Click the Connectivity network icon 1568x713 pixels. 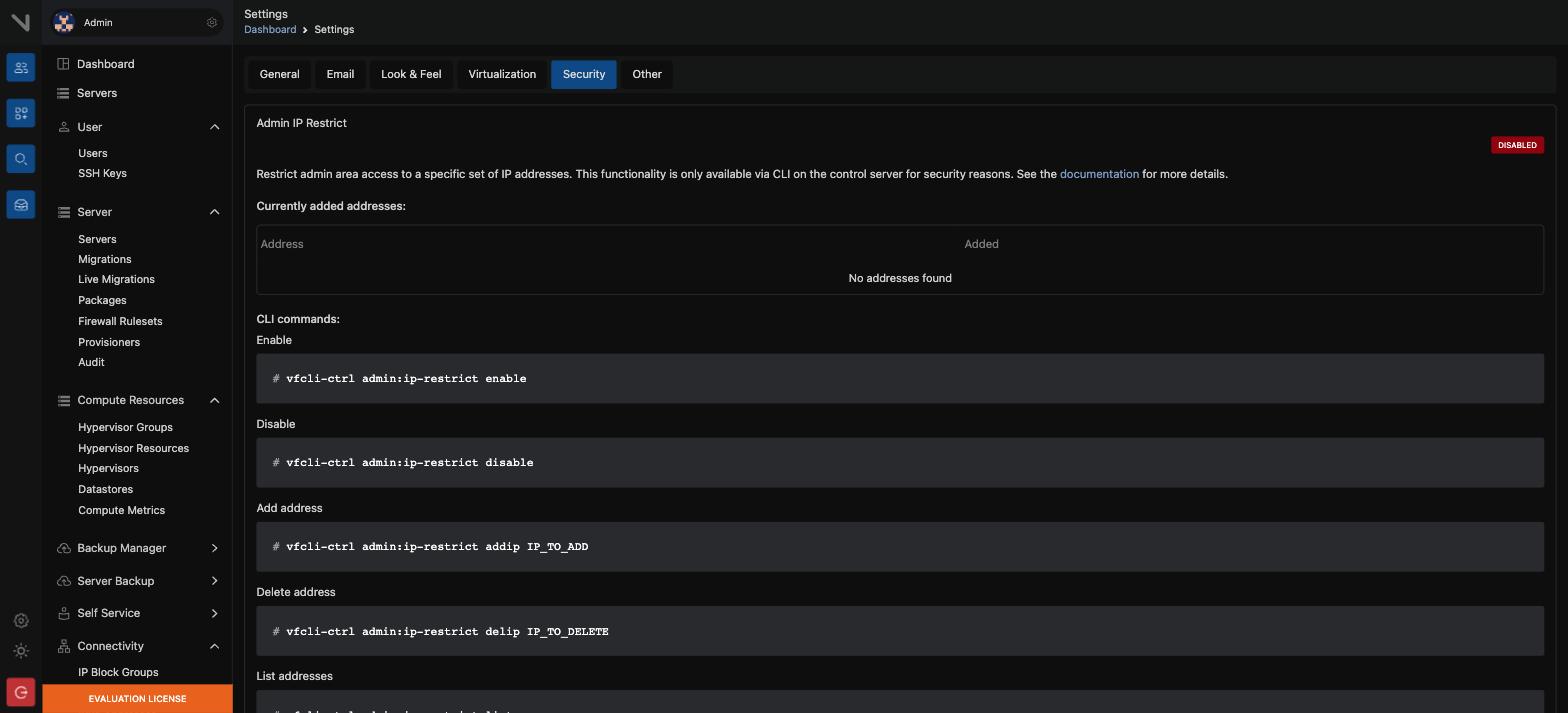64,646
